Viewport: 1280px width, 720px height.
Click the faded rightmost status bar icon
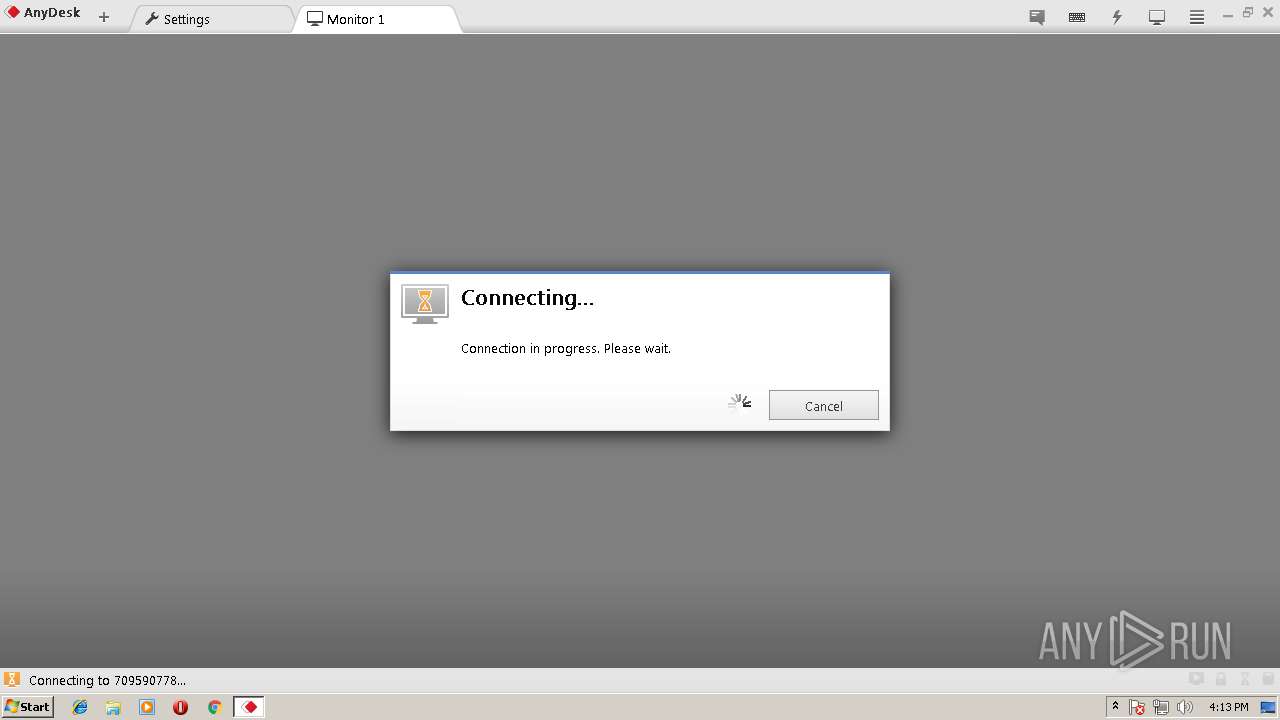coord(1268,678)
